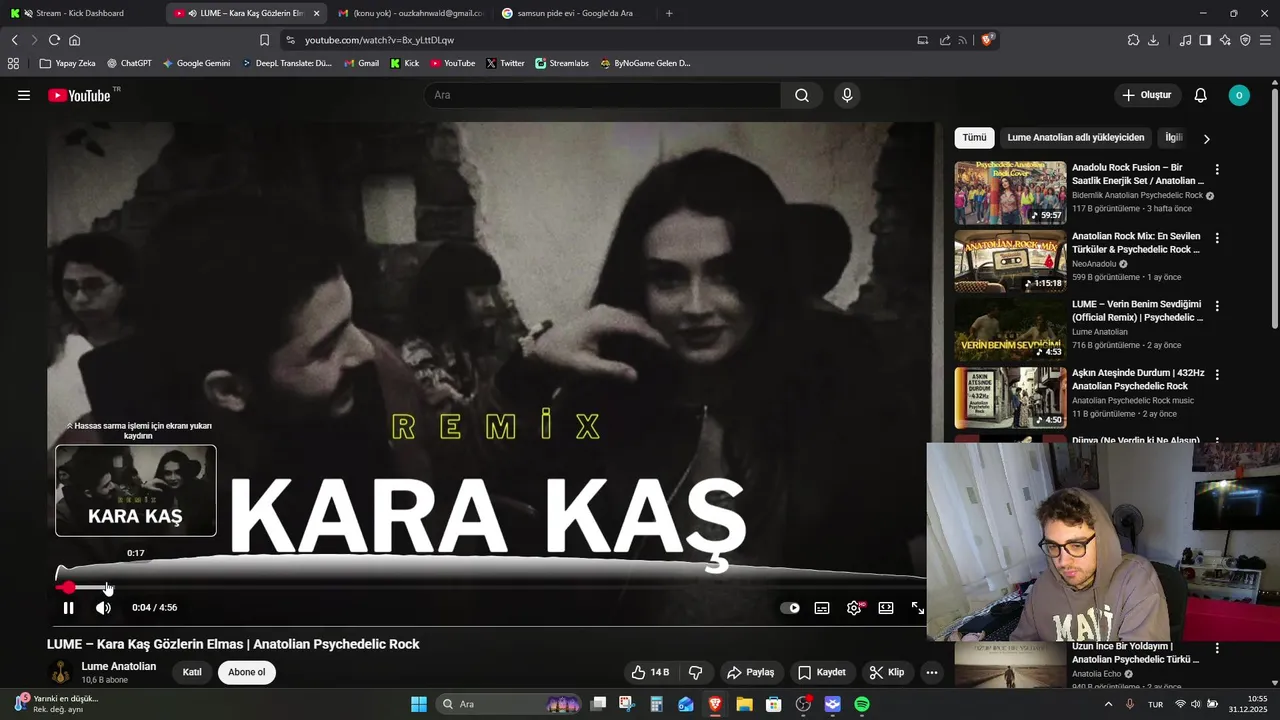Open 'Aşkın Ateşinde Durdum | 432Hz' title link
The image size is (1280, 720).
1138,379
